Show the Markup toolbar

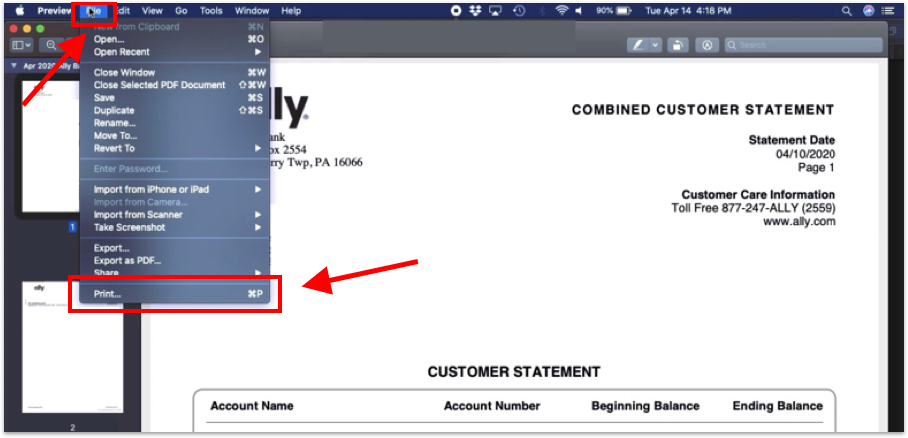click(x=706, y=45)
